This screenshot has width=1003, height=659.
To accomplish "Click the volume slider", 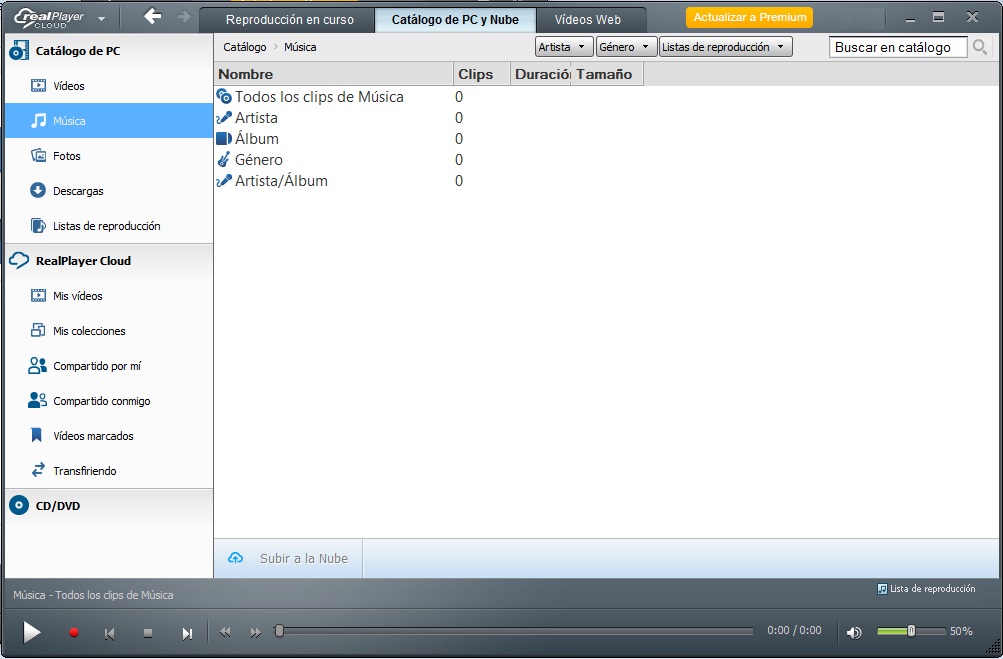I will coord(912,631).
